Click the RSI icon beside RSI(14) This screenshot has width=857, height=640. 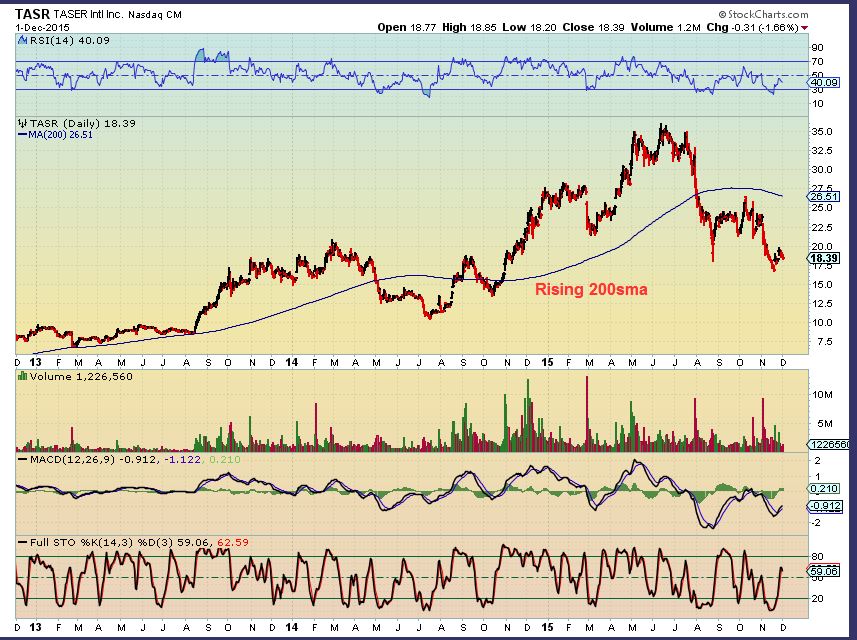(22, 40)
